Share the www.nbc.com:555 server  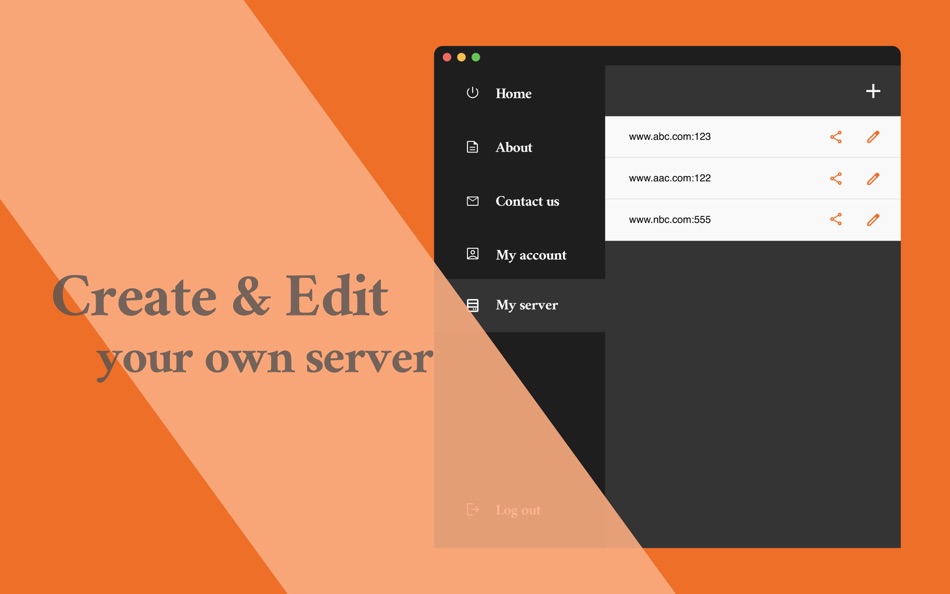[835, 219]
